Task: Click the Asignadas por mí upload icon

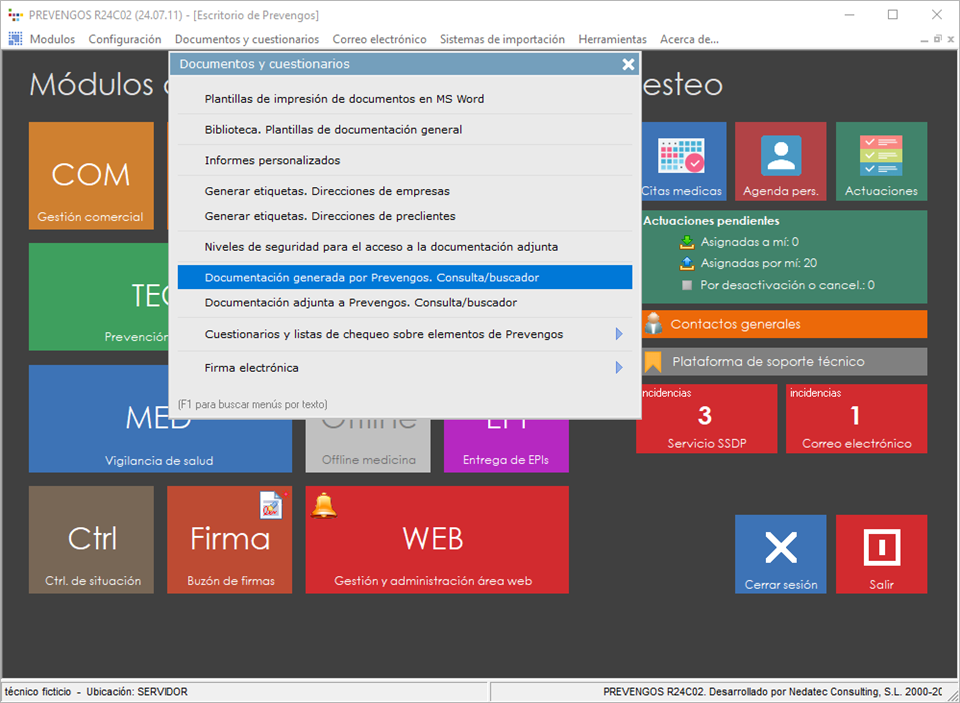Action: pos(686,264)
